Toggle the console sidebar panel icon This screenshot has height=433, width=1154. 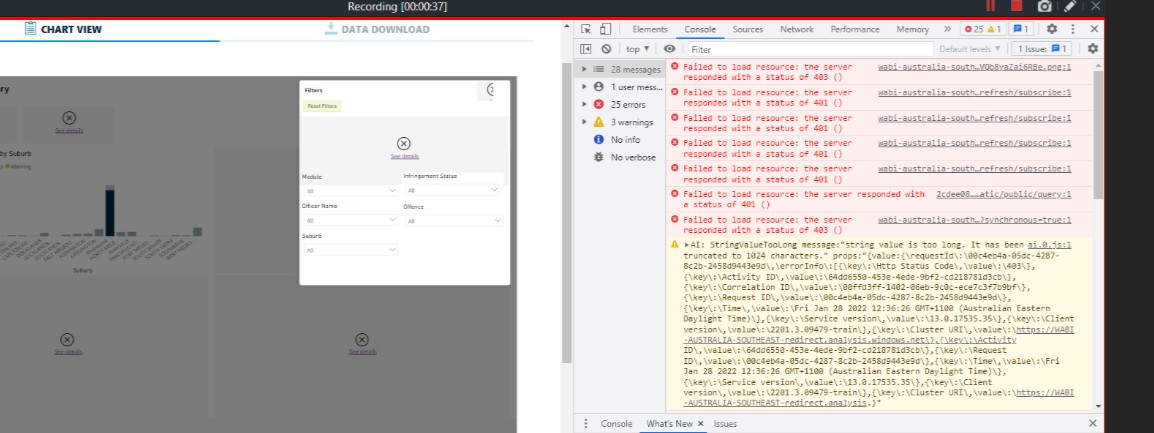[x=586, y=49]
